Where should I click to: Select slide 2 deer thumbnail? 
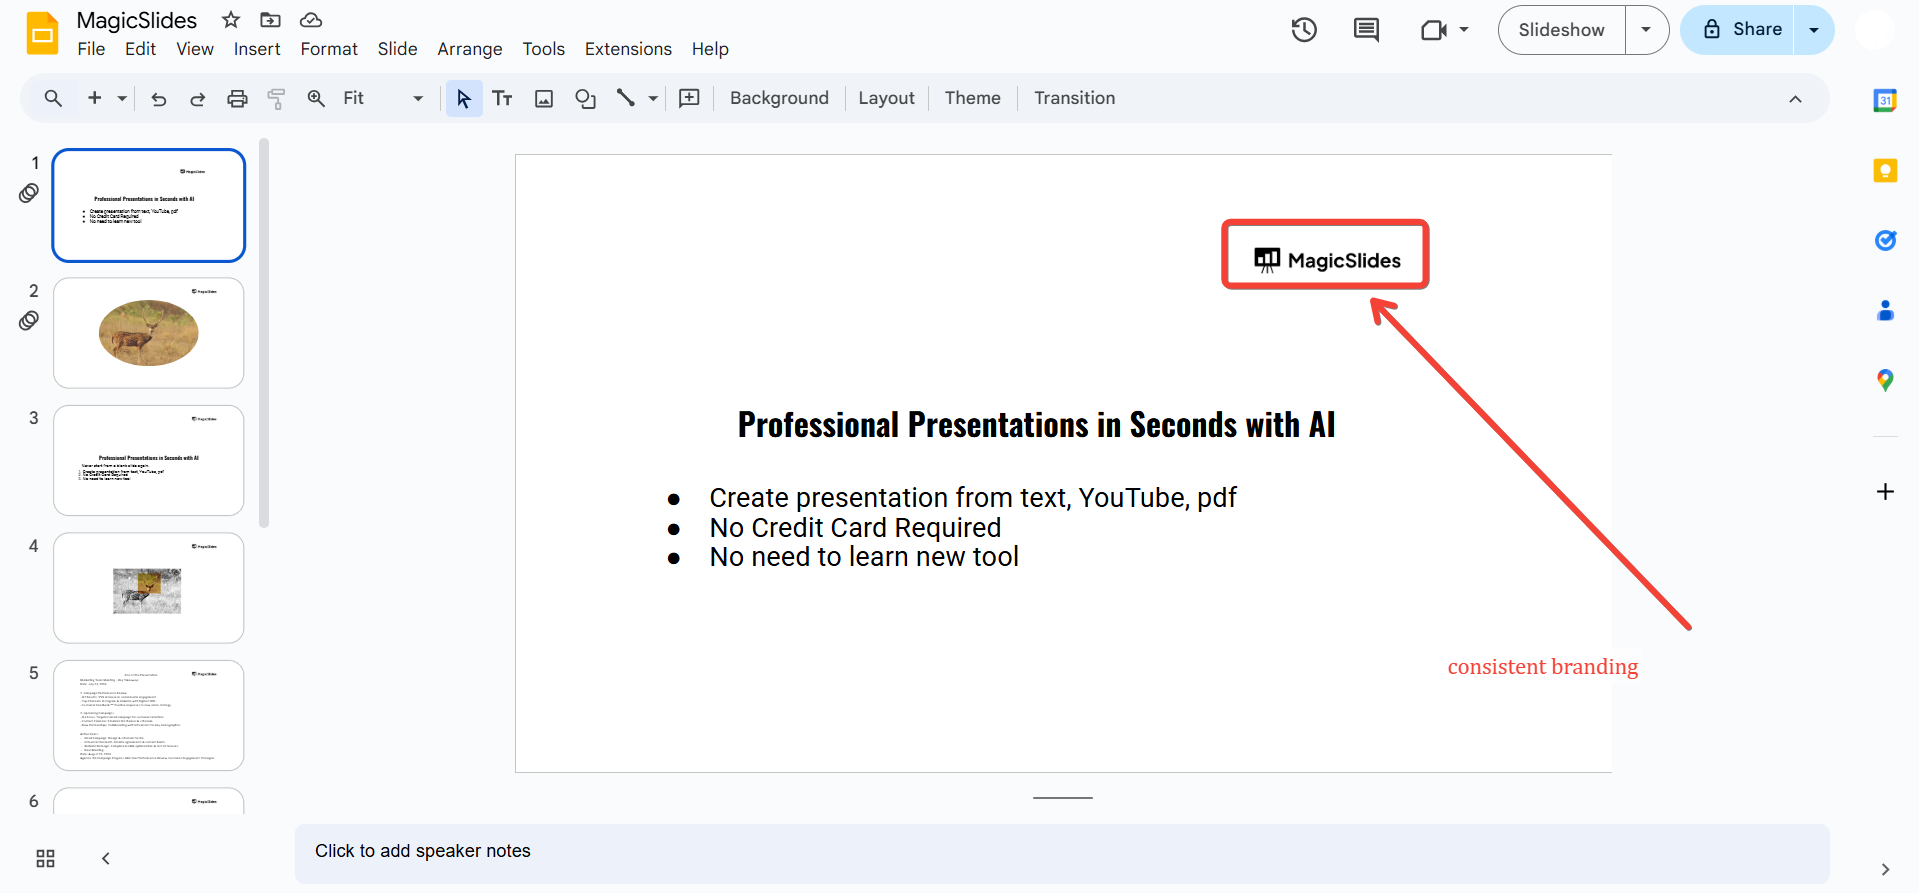point(149,333)
